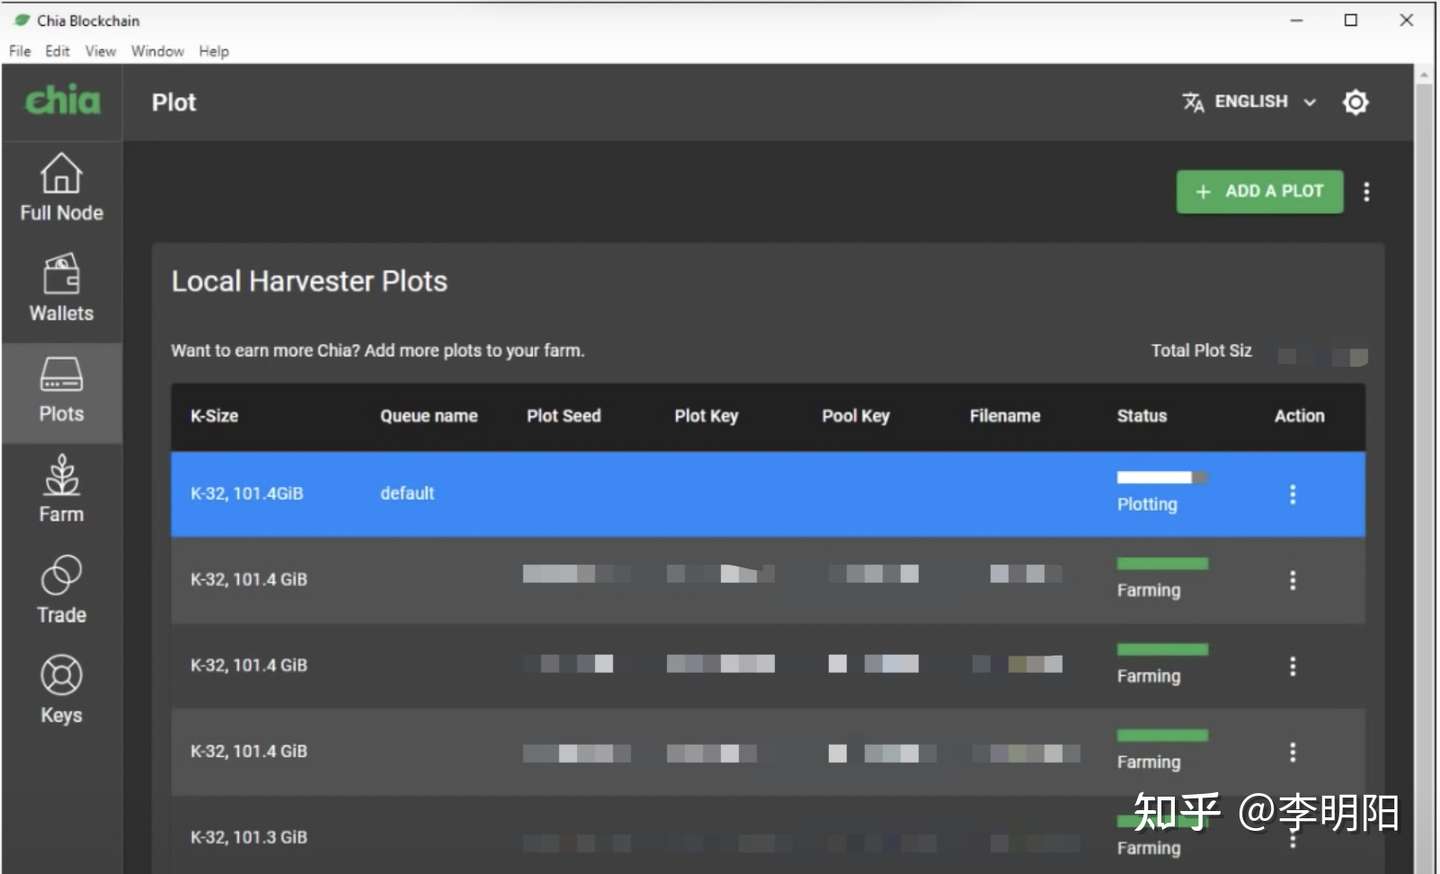The height and width of the screenshot is (874, 1440).
Task: Click the ADD A PLOT button
Action: point(1259,191)
